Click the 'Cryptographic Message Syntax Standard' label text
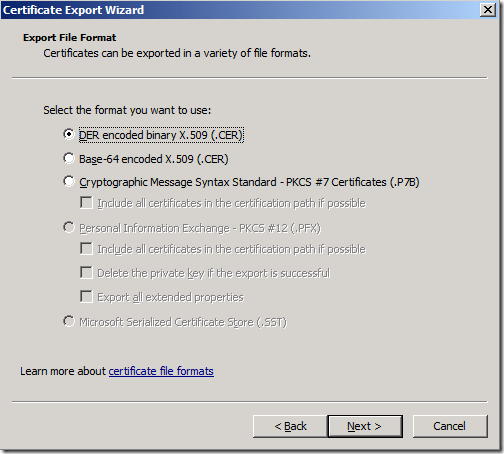The height and width of the screenshot is (454, 504). [178, 182]
